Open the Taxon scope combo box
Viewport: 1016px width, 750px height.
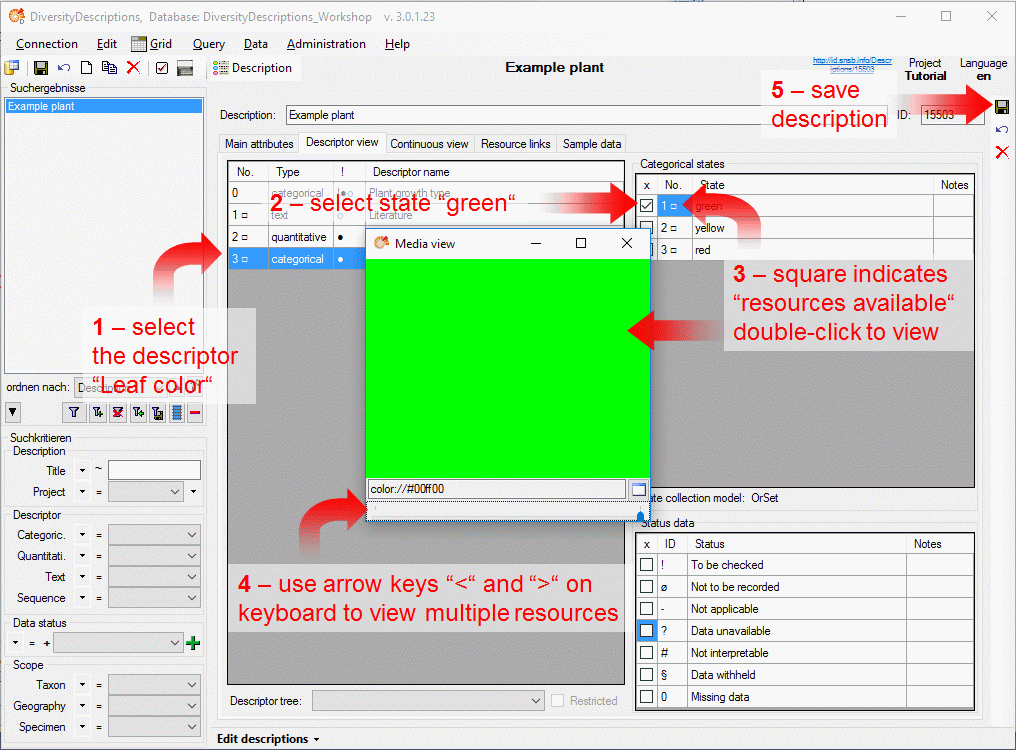pyautogui.click(x=154, y=685)
